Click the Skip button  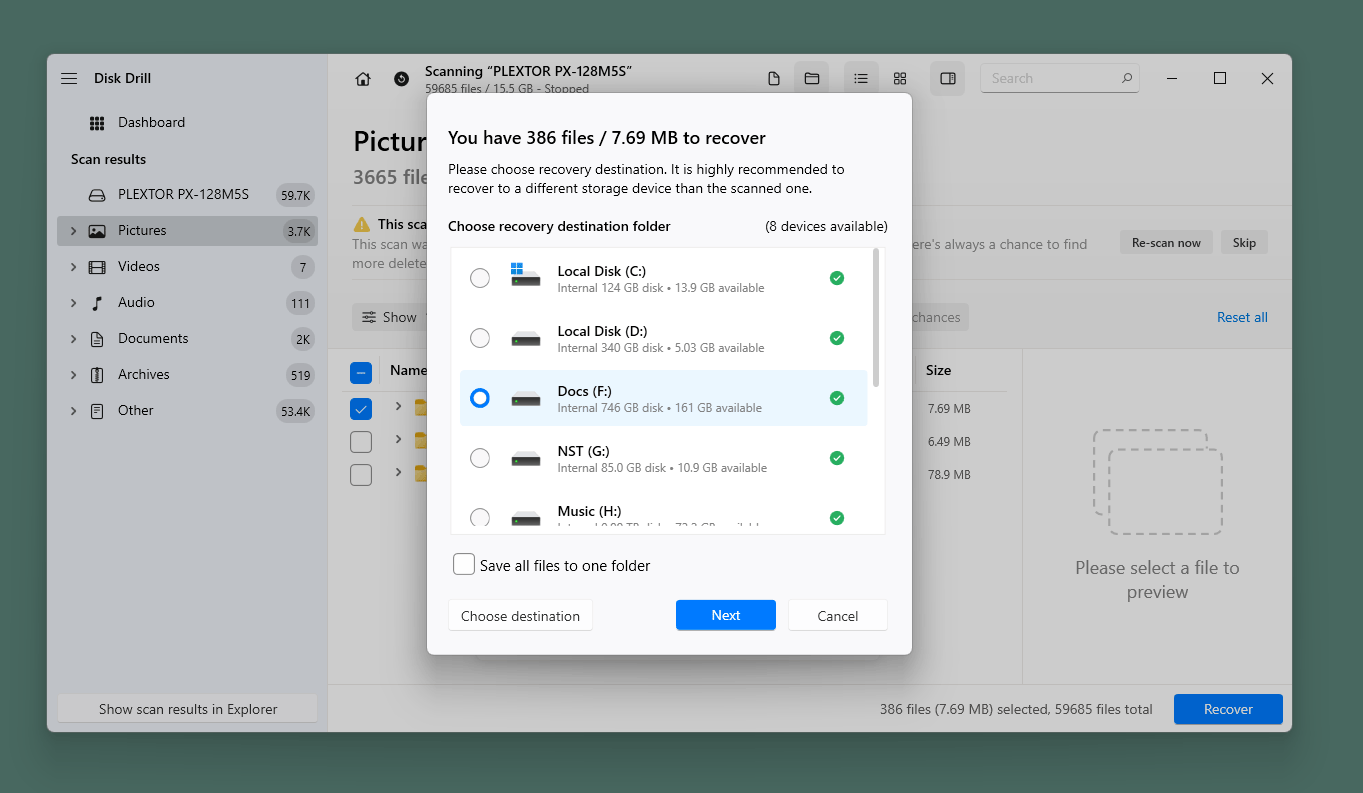coord(1244,242)
